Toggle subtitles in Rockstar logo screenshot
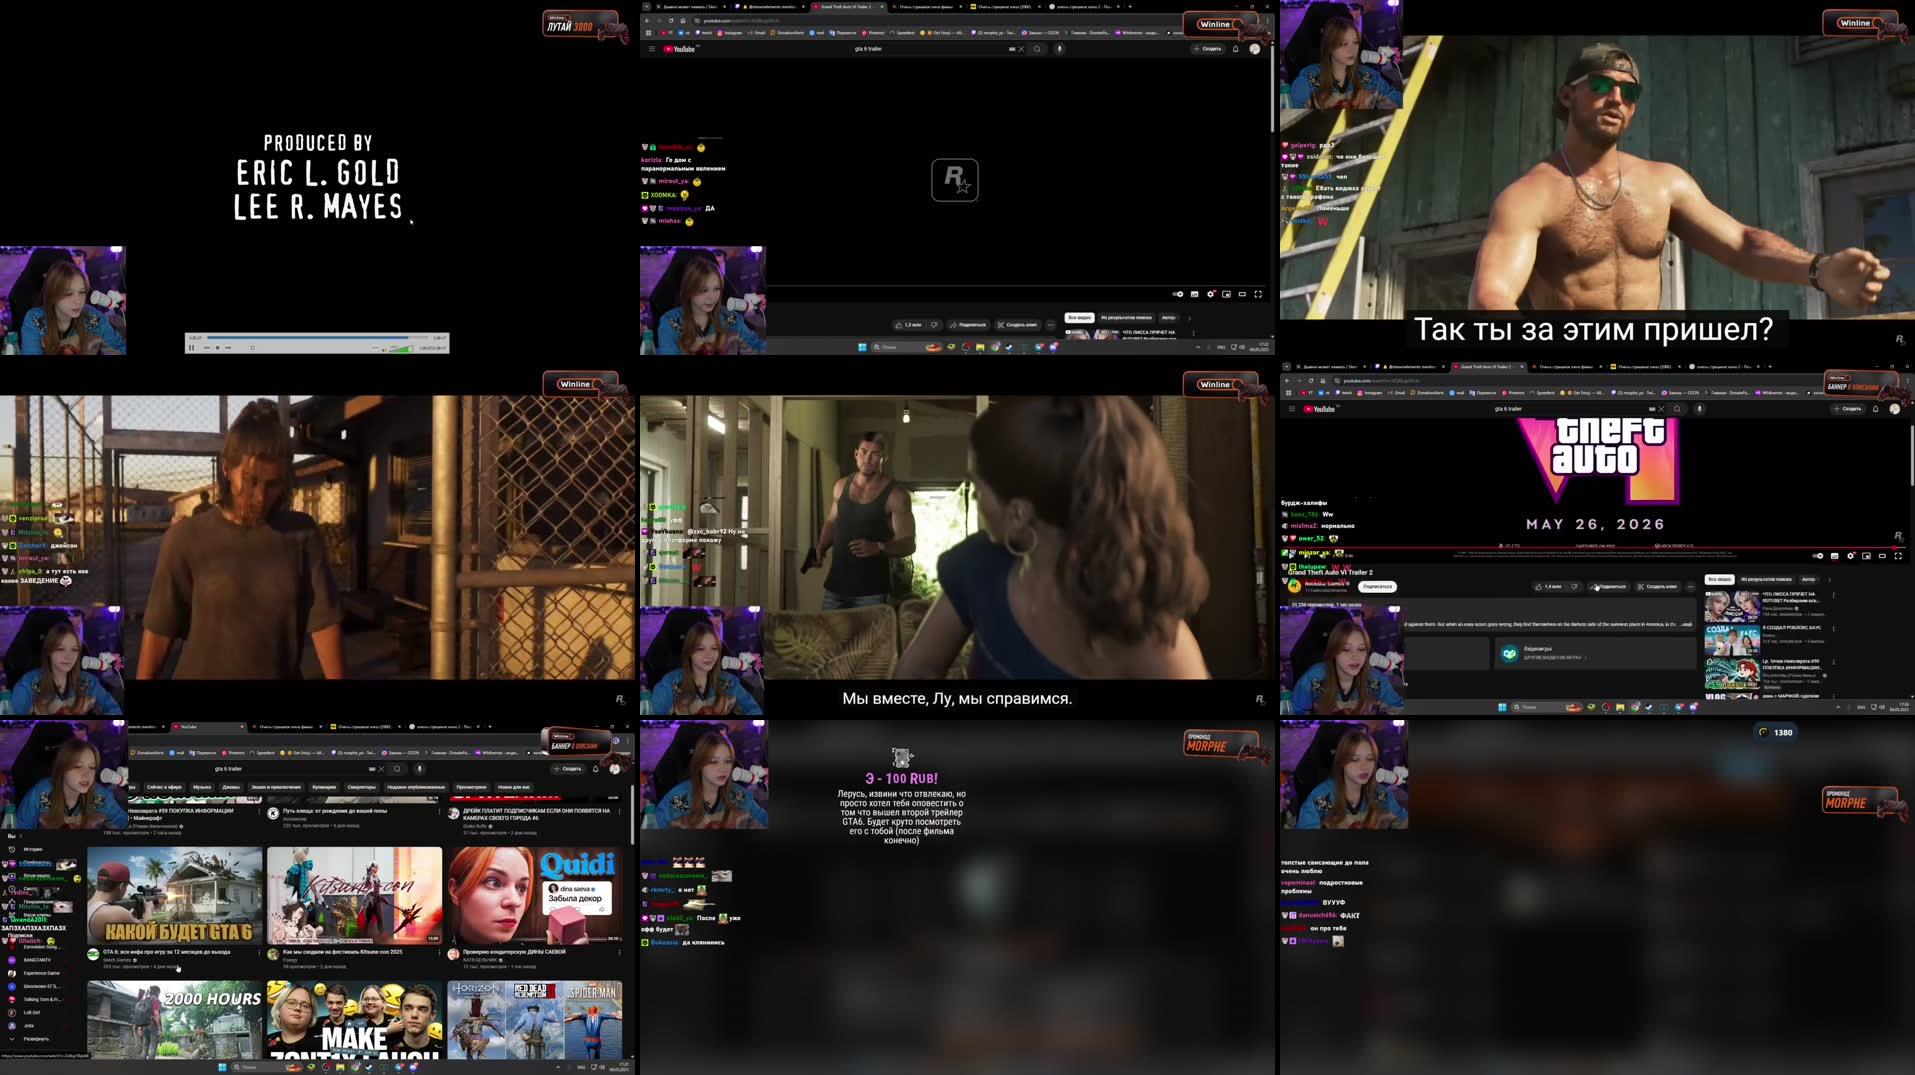 click(1194, 294)
